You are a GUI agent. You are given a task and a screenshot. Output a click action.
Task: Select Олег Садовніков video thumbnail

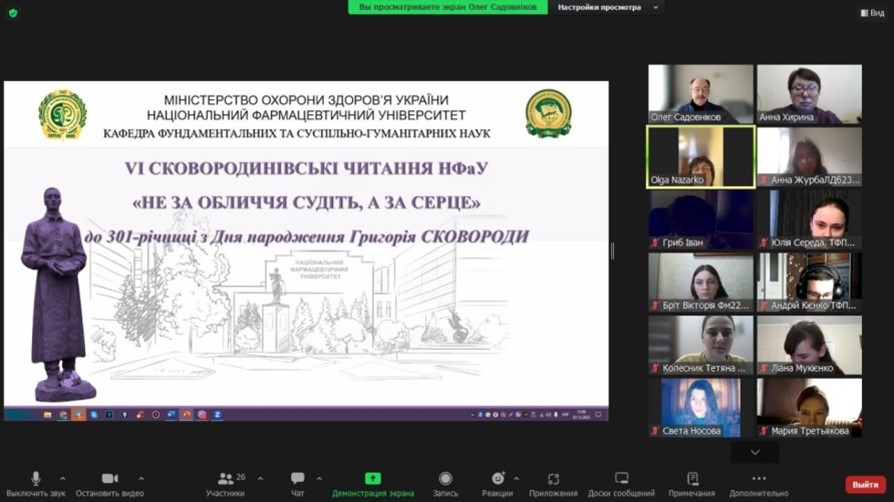click(x=701, y=94)
